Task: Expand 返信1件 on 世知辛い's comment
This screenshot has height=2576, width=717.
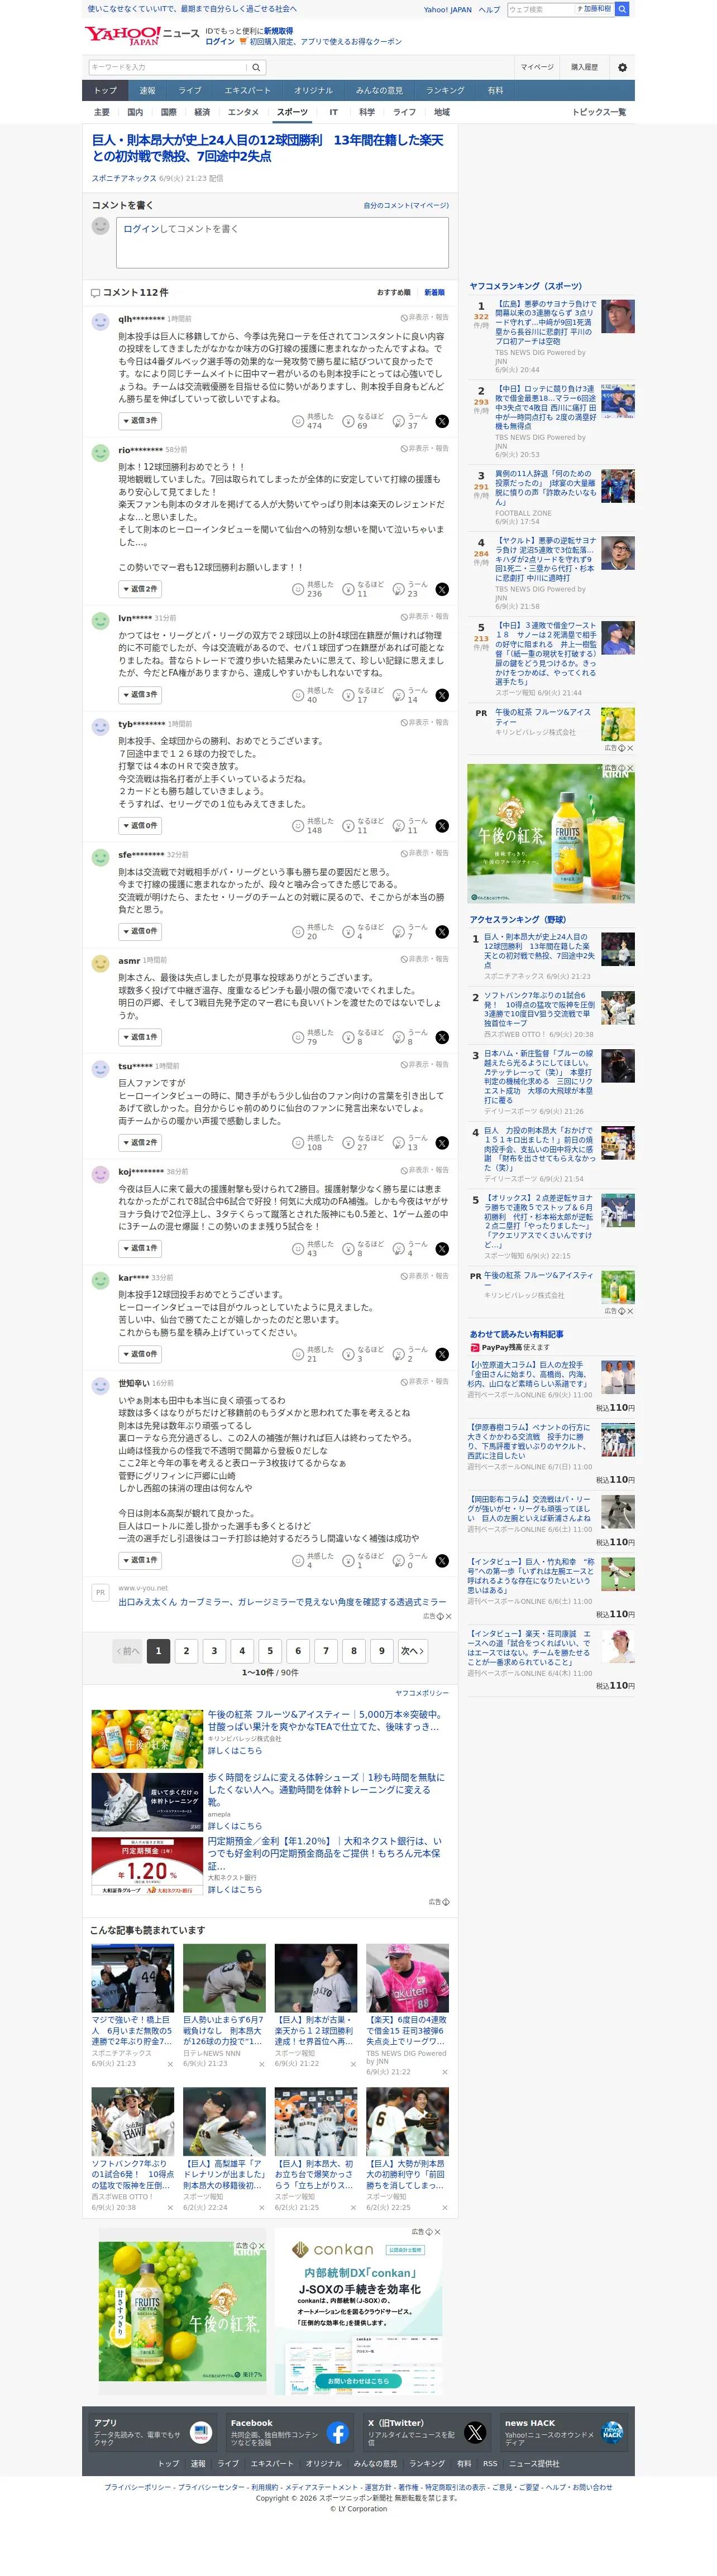Action: click(140, 1560)
